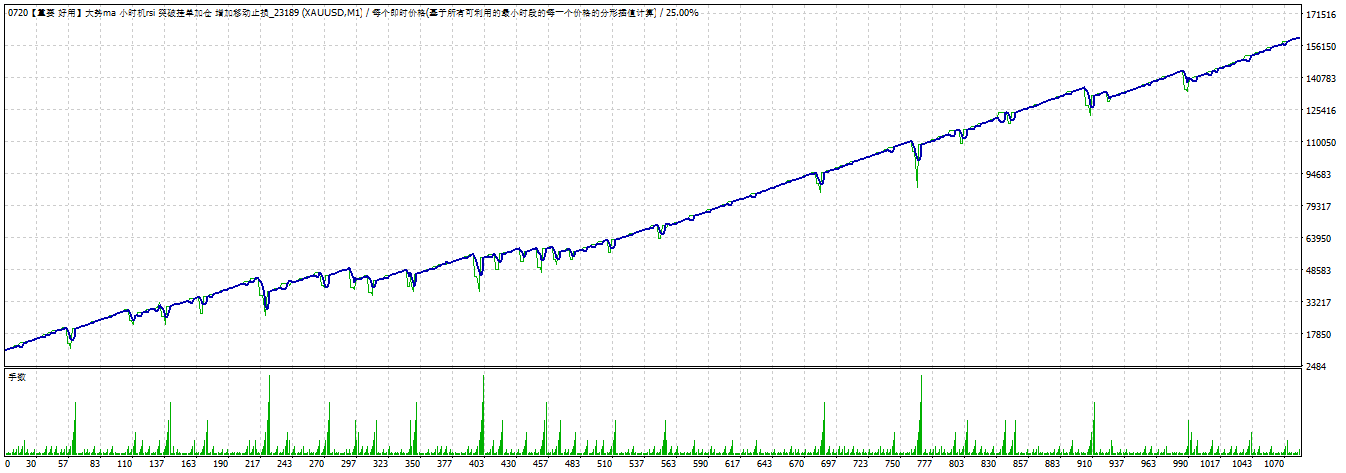Click the 48583 value on the balance axis

pyautogui.click(x=1320, y=271)
